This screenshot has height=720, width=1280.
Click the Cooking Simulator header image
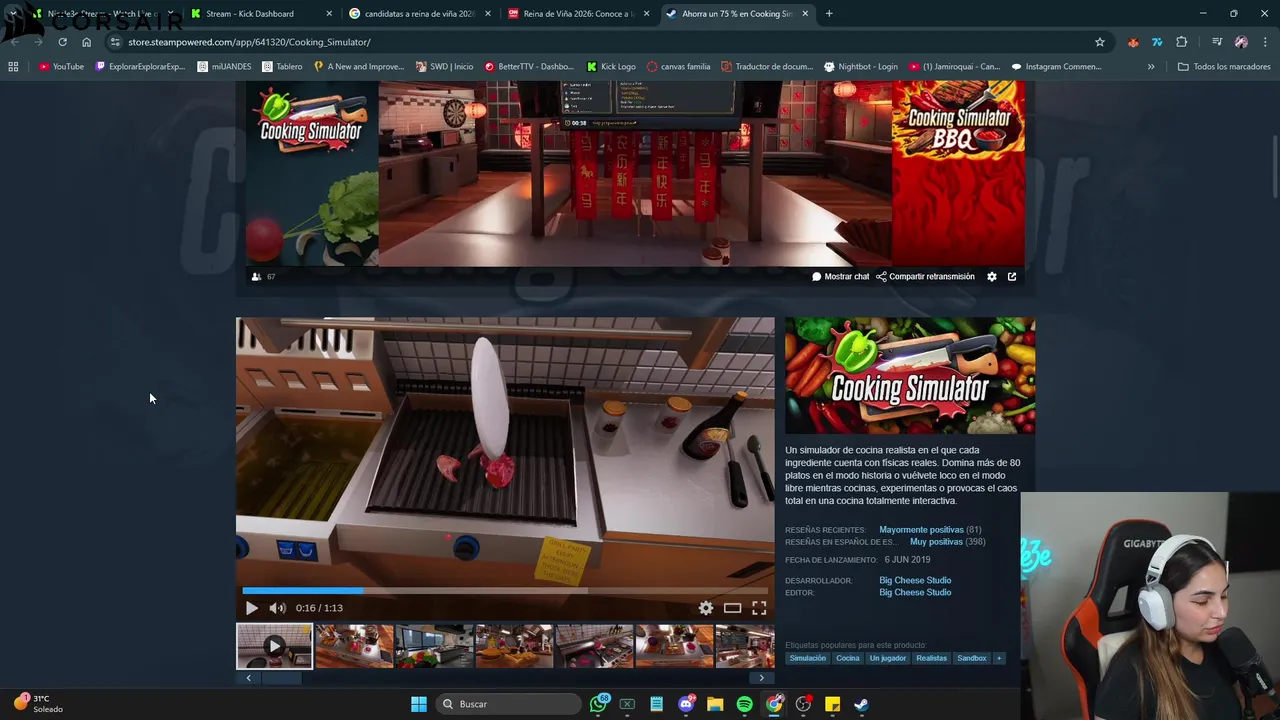pyautogui.click(x=910, y=376)
